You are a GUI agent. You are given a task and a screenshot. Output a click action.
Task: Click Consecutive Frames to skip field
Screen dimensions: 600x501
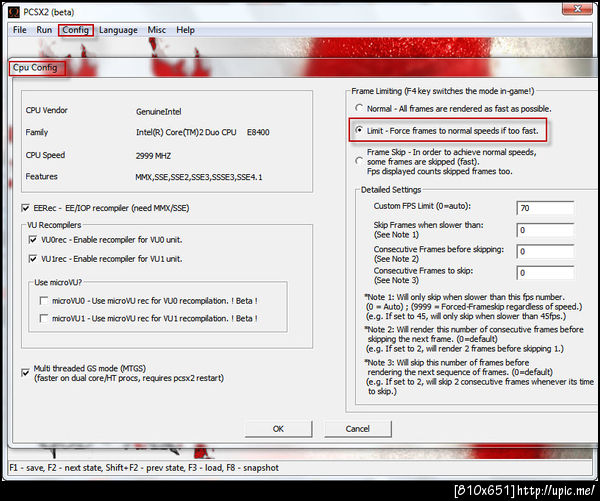(x=545, y=273)
